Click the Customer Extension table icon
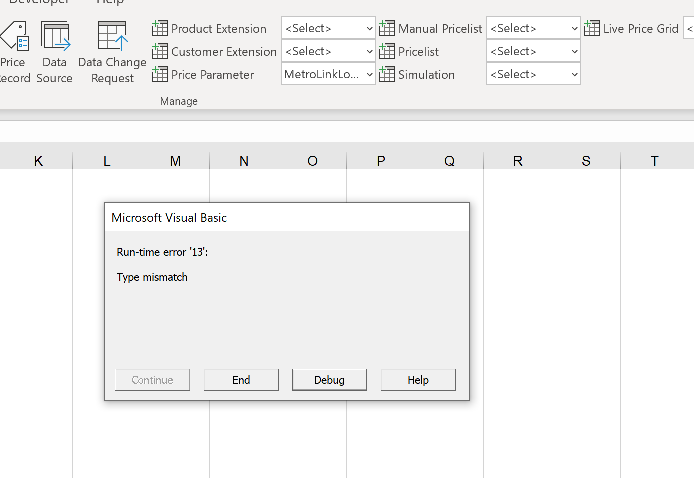Screen dimensions: 694x478 [160, 51]
